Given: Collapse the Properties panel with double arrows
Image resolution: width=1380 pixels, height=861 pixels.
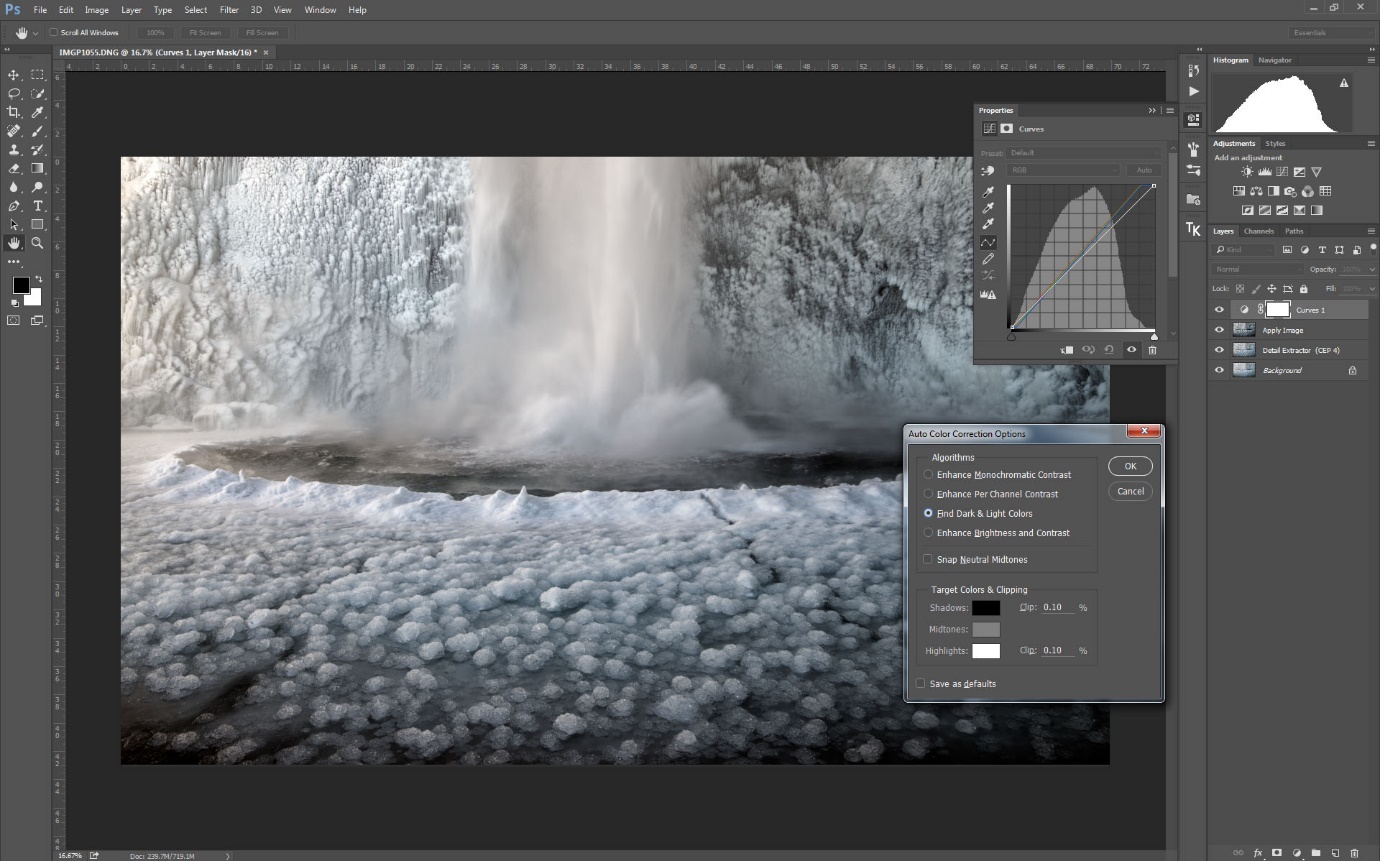Looking at the screenshot, I should [x=1152, y=110].
